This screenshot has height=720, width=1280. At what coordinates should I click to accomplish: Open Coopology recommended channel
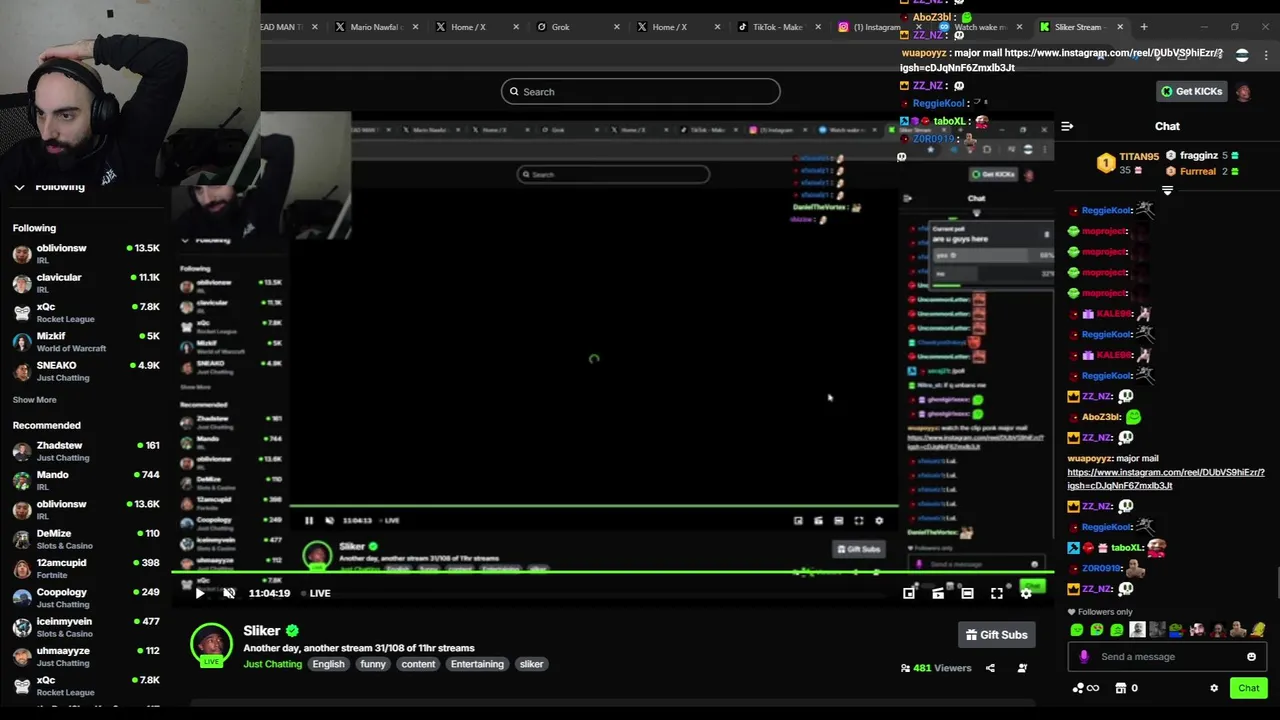86,598
